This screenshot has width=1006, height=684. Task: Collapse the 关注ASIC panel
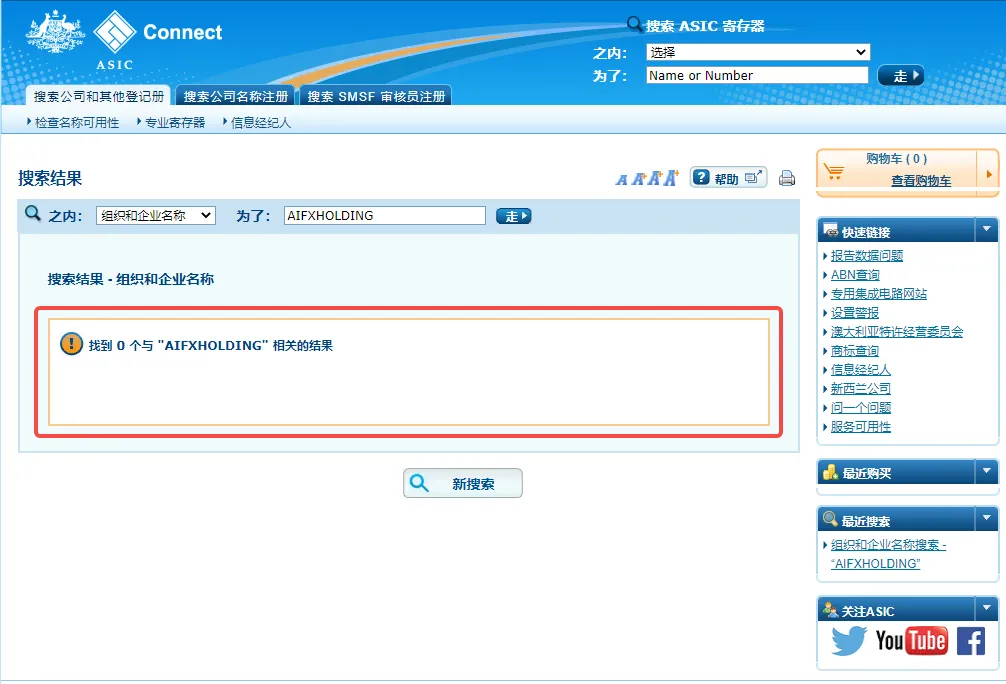(986, 608)
